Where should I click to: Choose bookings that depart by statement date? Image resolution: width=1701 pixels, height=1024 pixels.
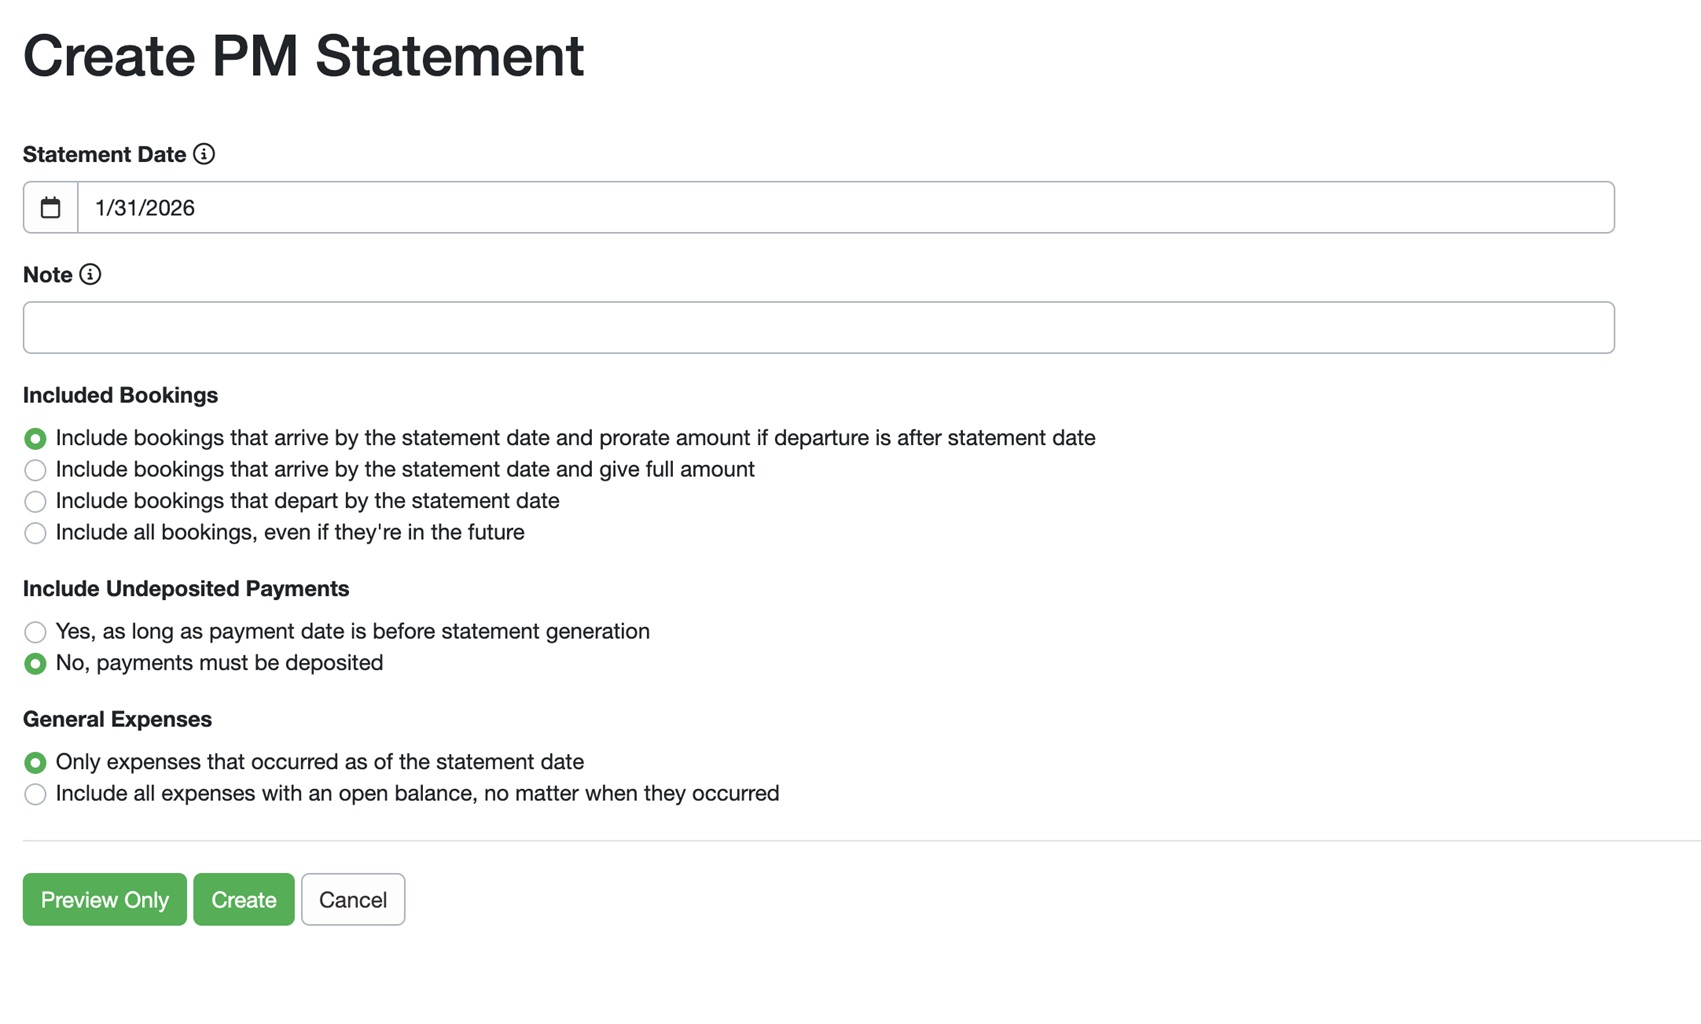pyautogui.click(x=35, y=501)
